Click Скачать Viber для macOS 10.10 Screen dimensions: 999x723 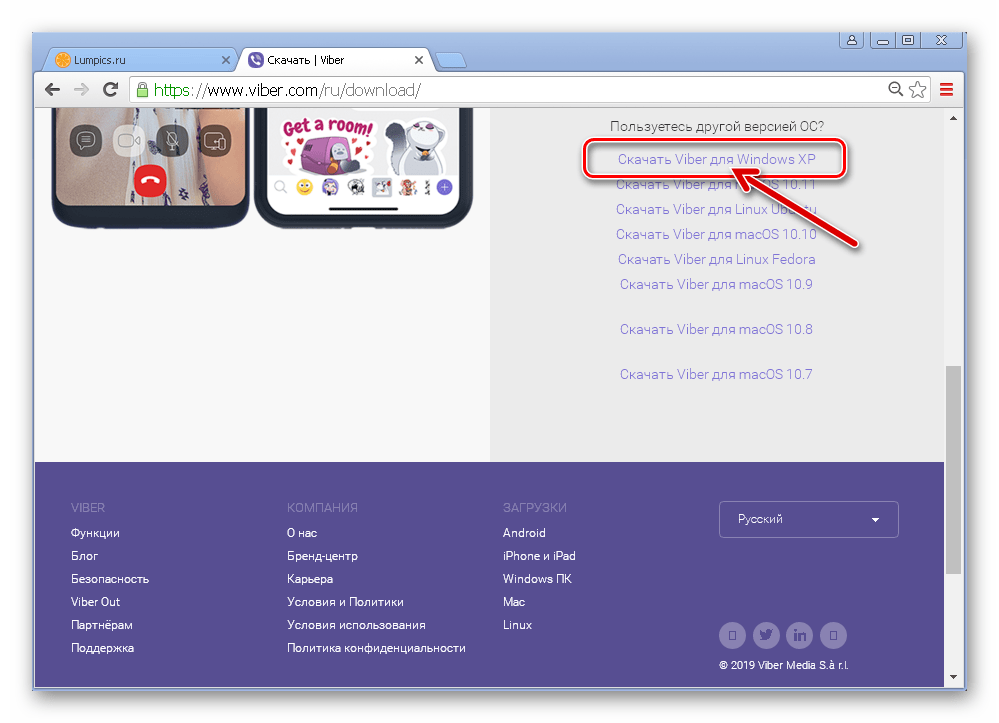click(716, 234)
